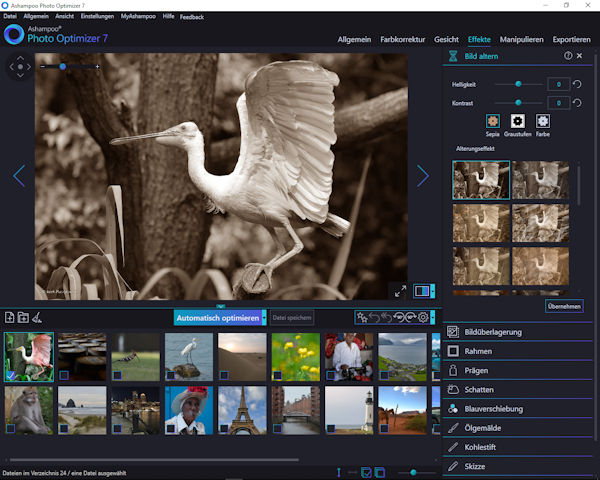Switch to the Farbkorrektur tab
The image size is (600, 480).
coord(403,39)
